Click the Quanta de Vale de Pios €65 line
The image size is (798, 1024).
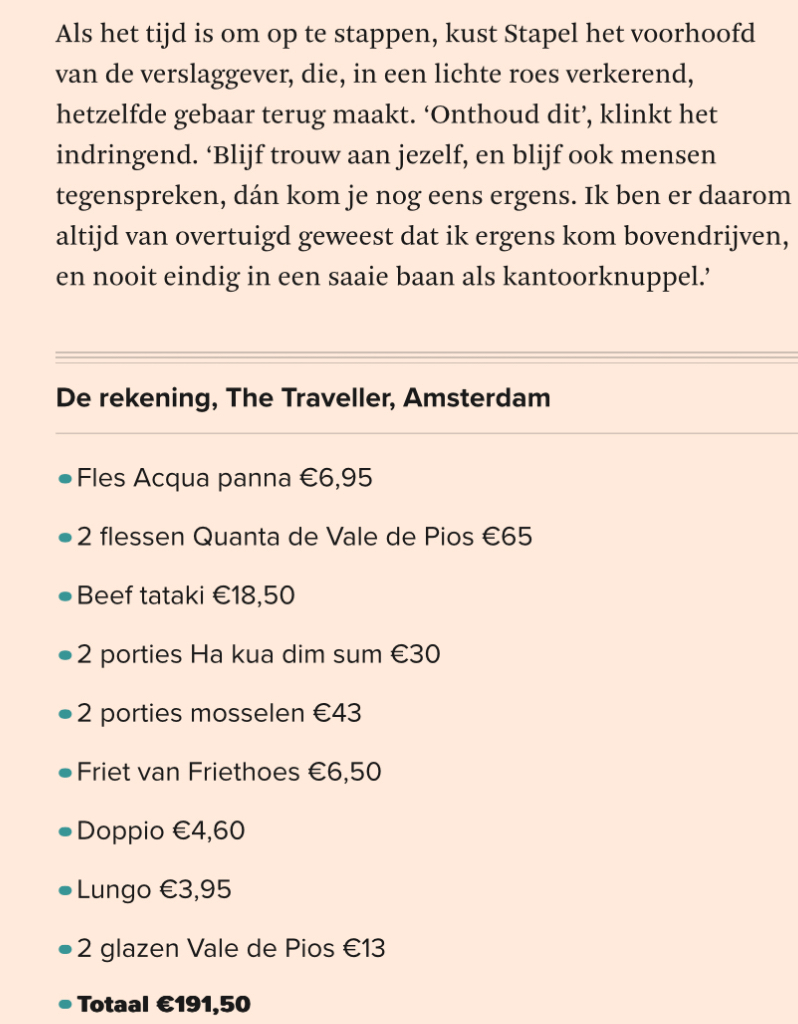(x=304, y=538)
